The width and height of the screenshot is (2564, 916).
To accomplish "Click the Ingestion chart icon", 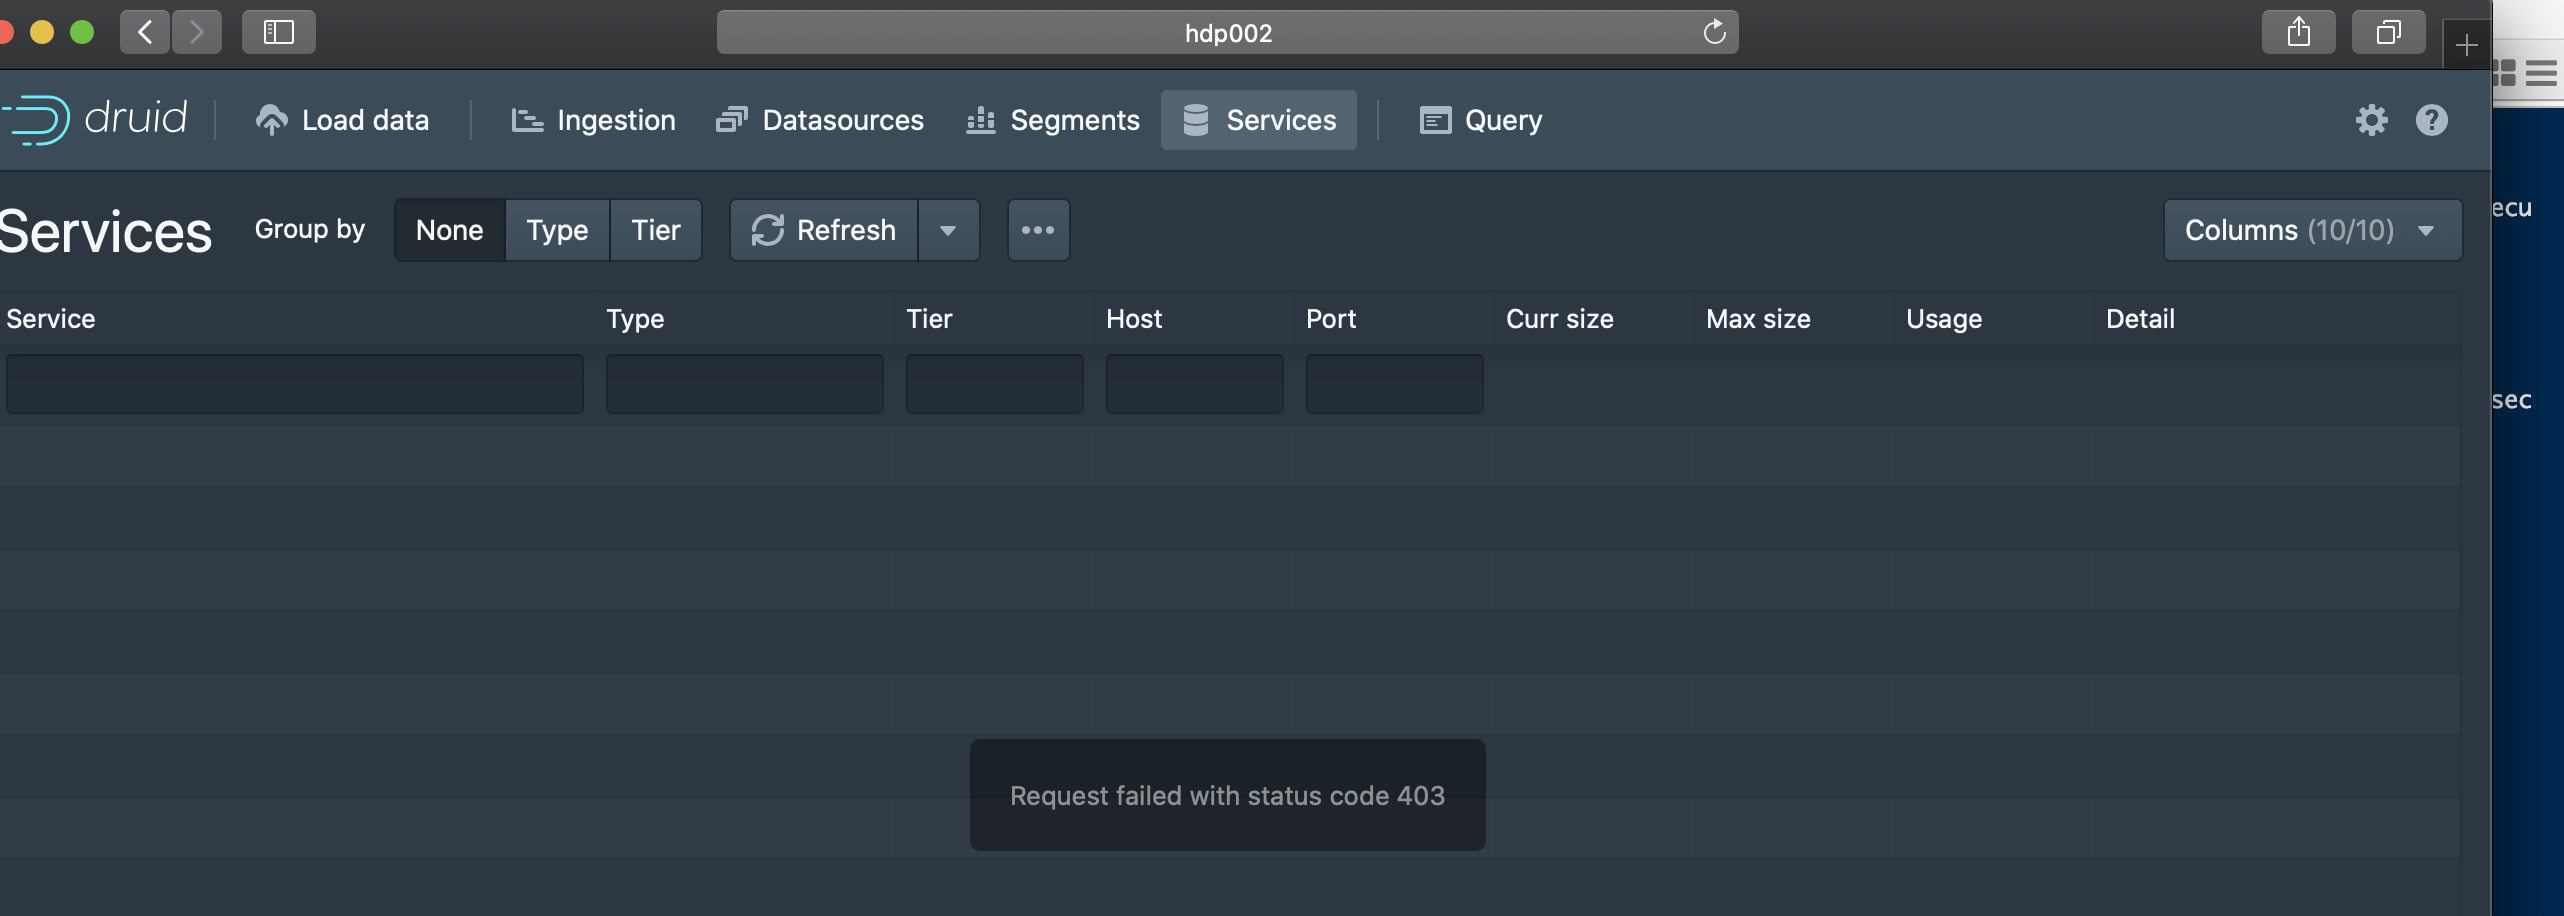I will (x=526, y=120).
